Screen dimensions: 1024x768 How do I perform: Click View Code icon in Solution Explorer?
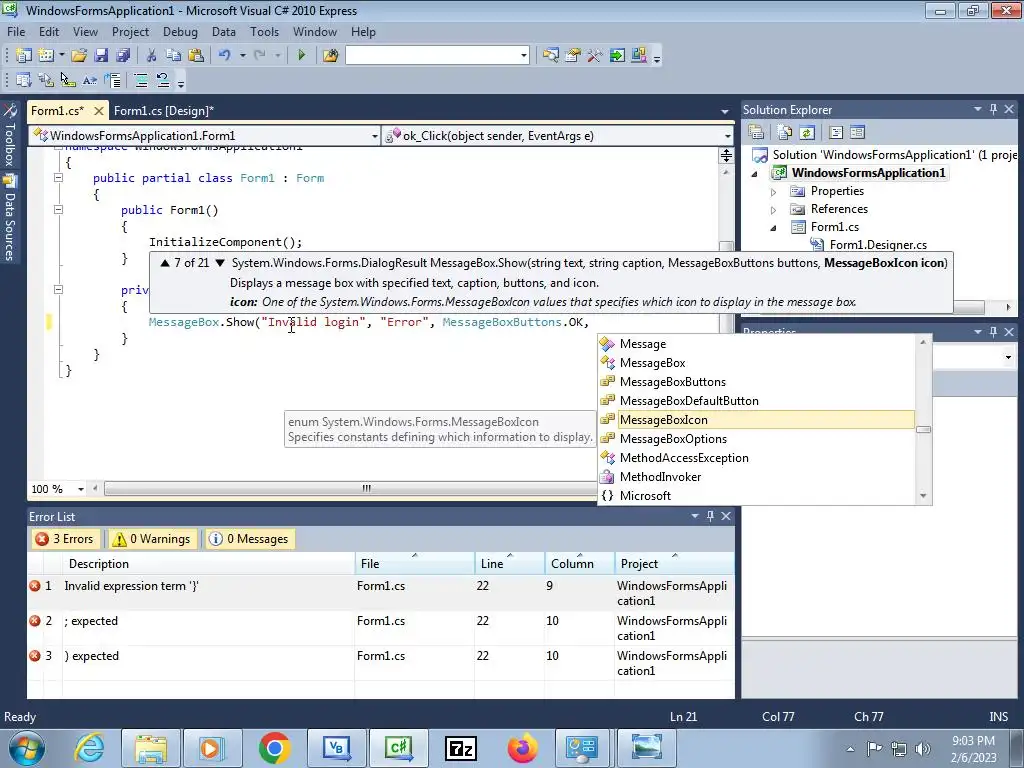coord(836,133)
